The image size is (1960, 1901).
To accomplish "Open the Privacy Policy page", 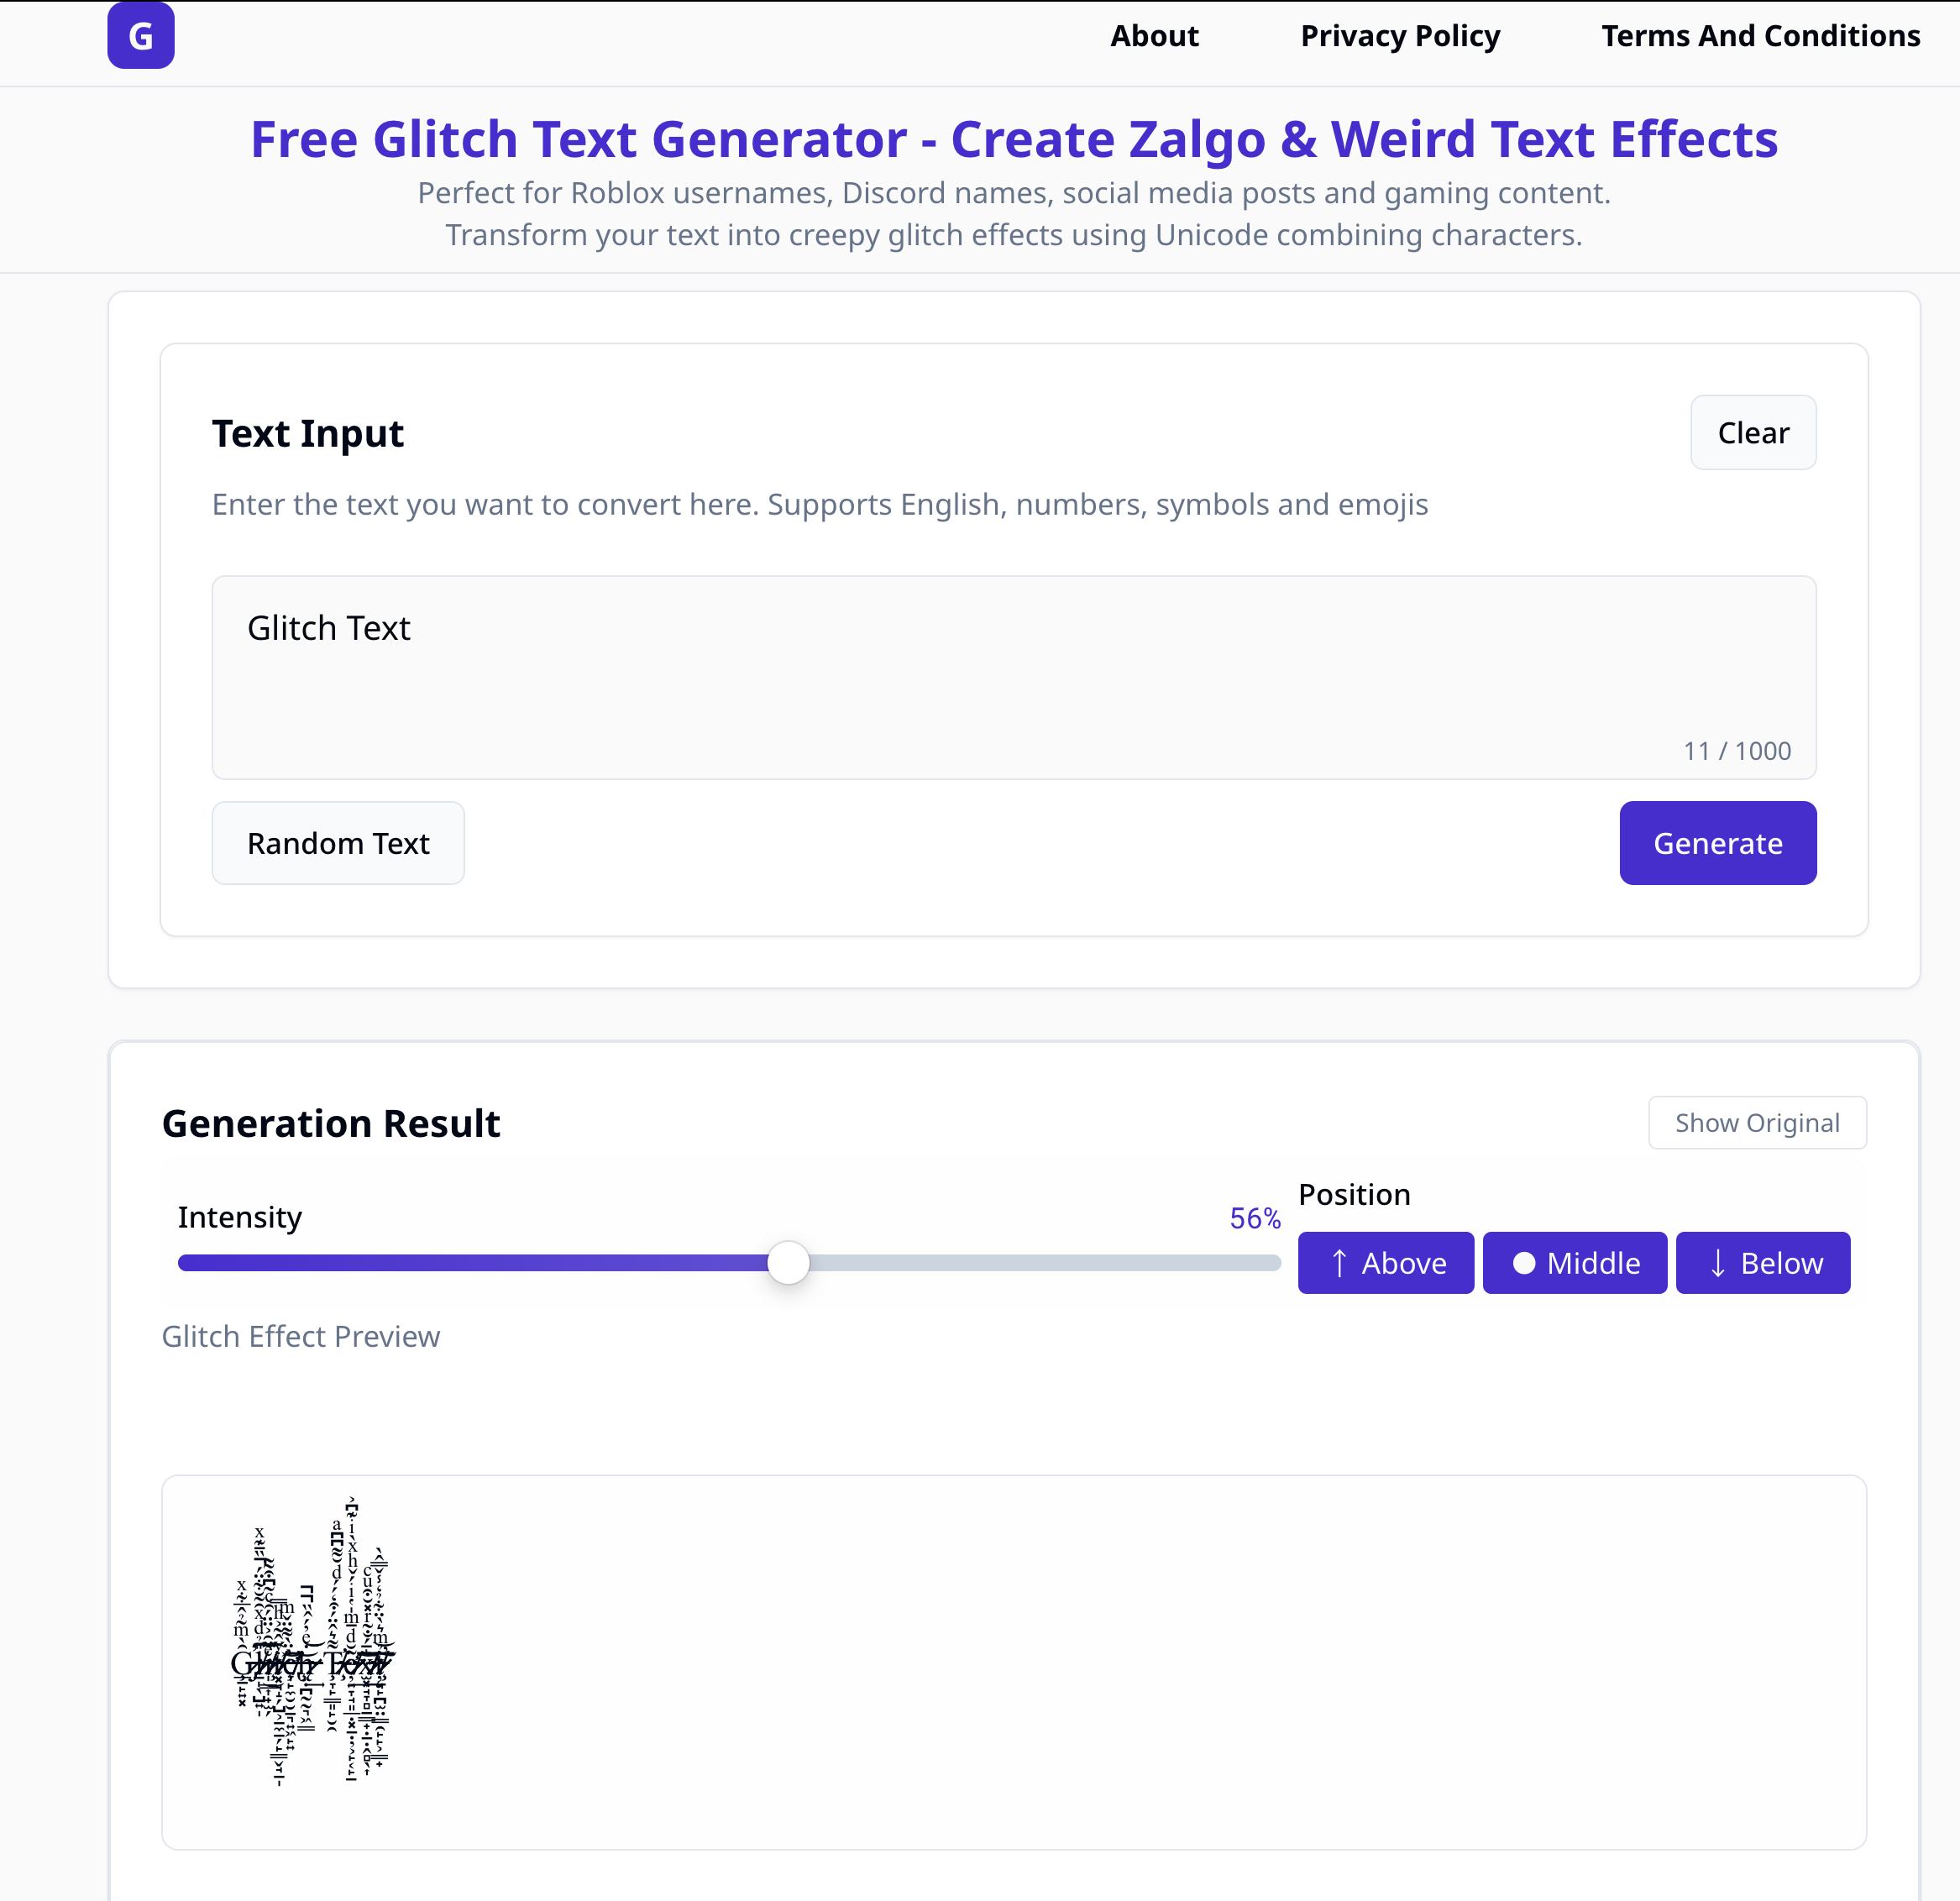I will pyautogui.click(x=1400, y=36).
